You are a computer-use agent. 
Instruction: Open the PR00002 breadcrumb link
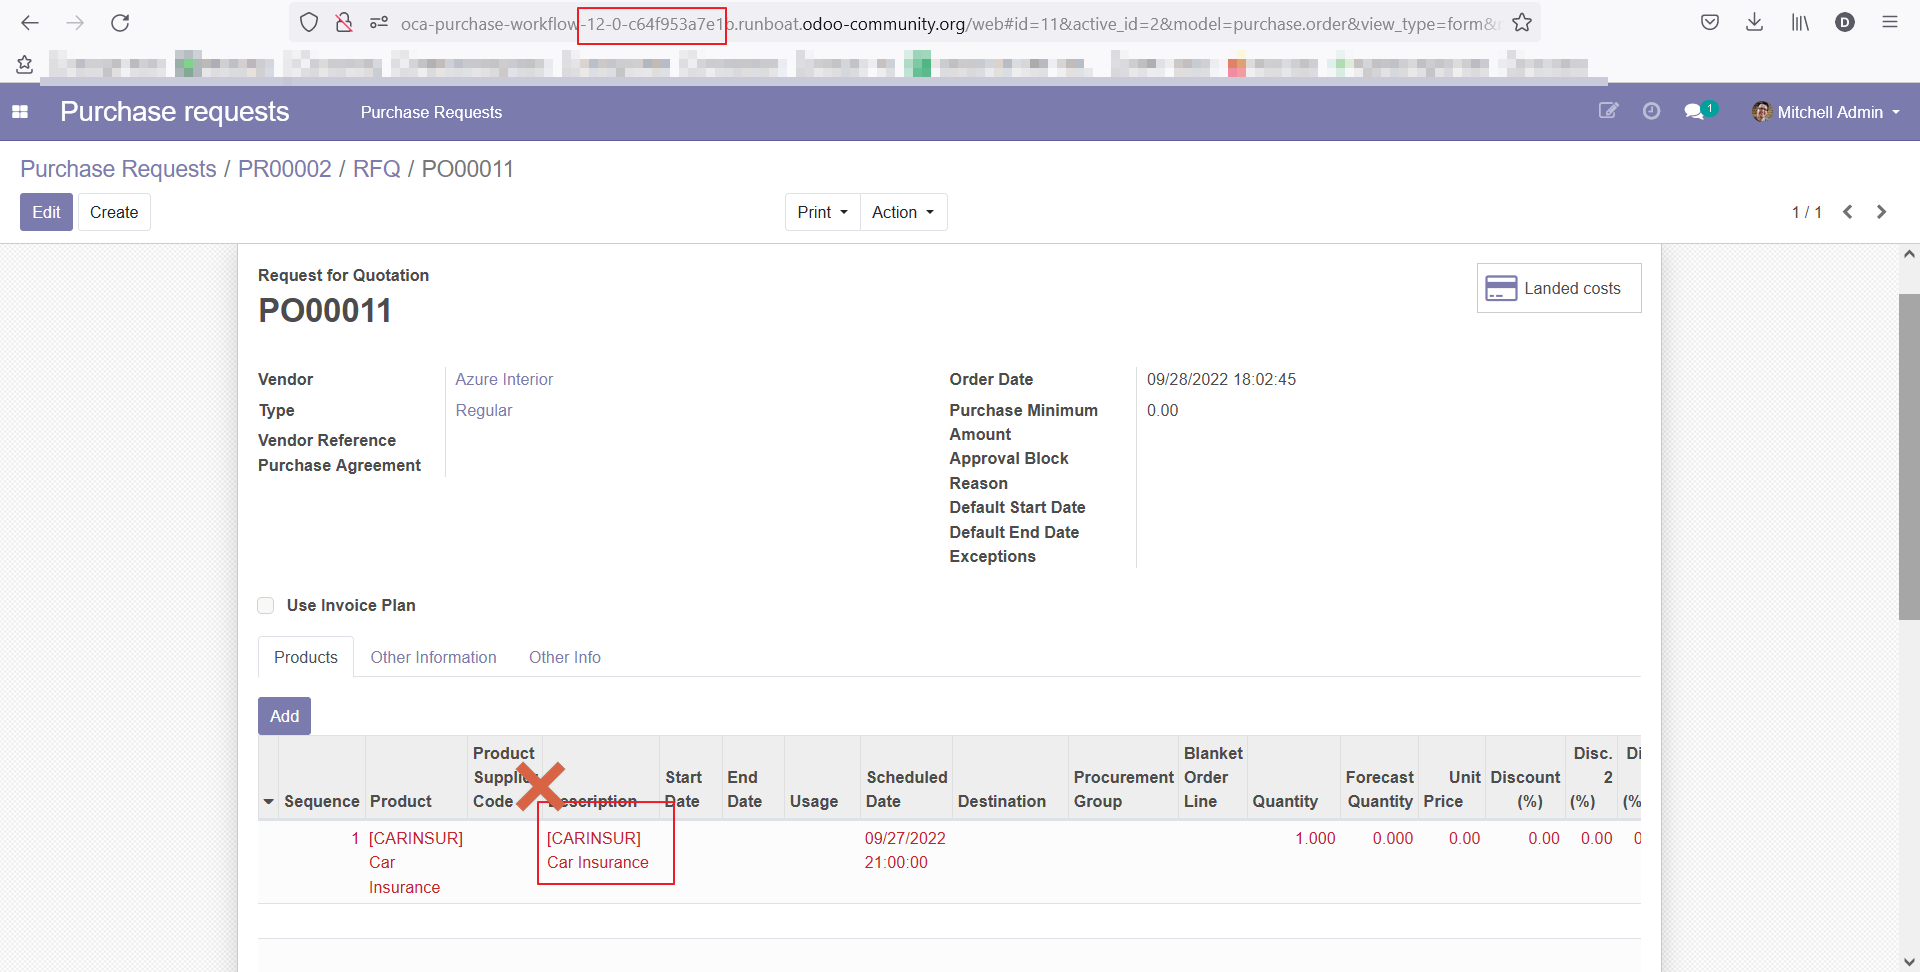tap(284, 169)
